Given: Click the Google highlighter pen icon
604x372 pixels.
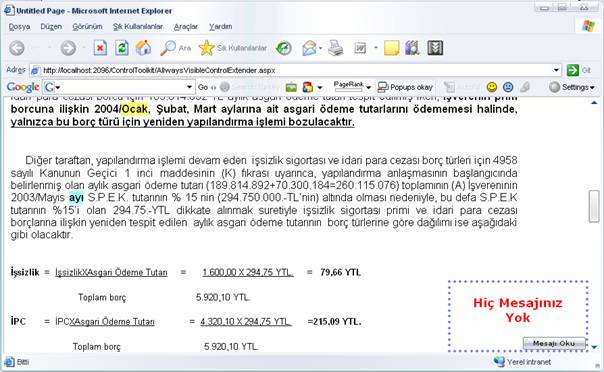Looking at the screenshot, I should [525, 87].
